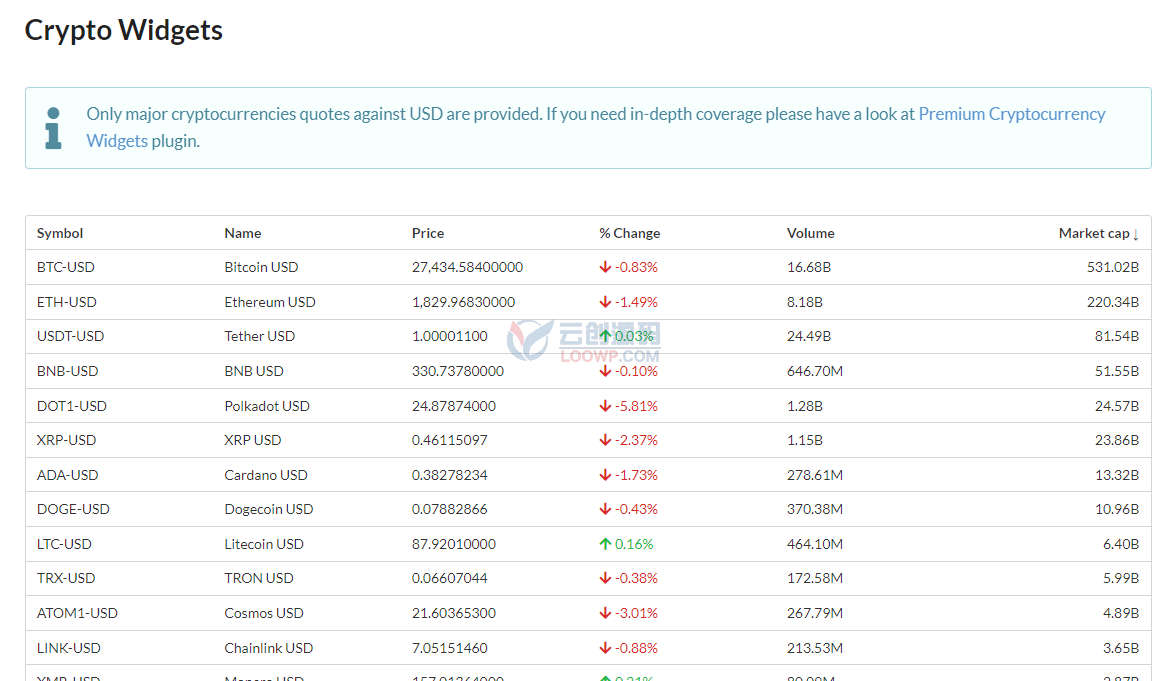1168x681 pixels.
Task: Sort by % Change column header
Action: coord(629,233)
